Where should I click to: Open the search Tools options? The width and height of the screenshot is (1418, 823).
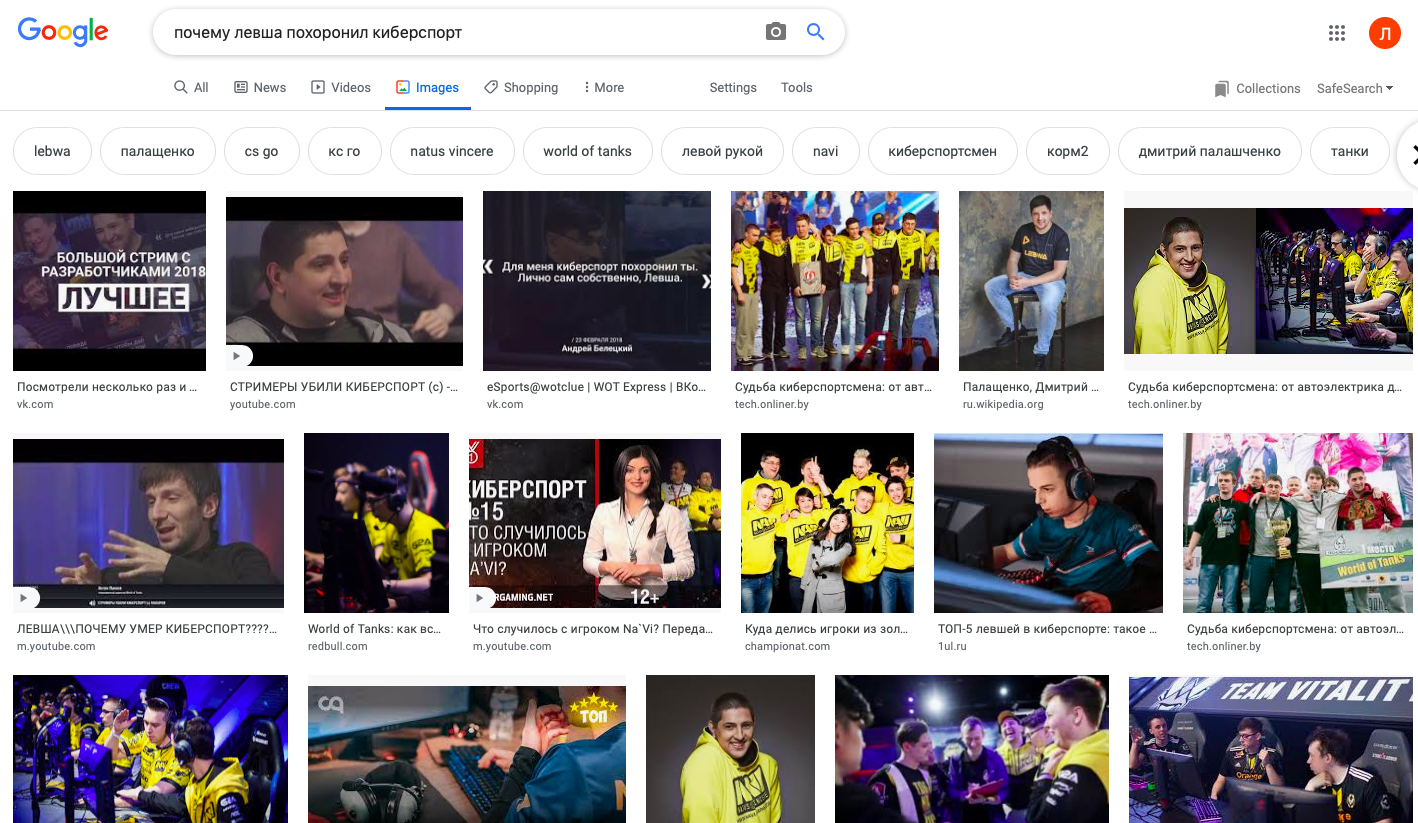pyautogui.click(x=796, y=87)
